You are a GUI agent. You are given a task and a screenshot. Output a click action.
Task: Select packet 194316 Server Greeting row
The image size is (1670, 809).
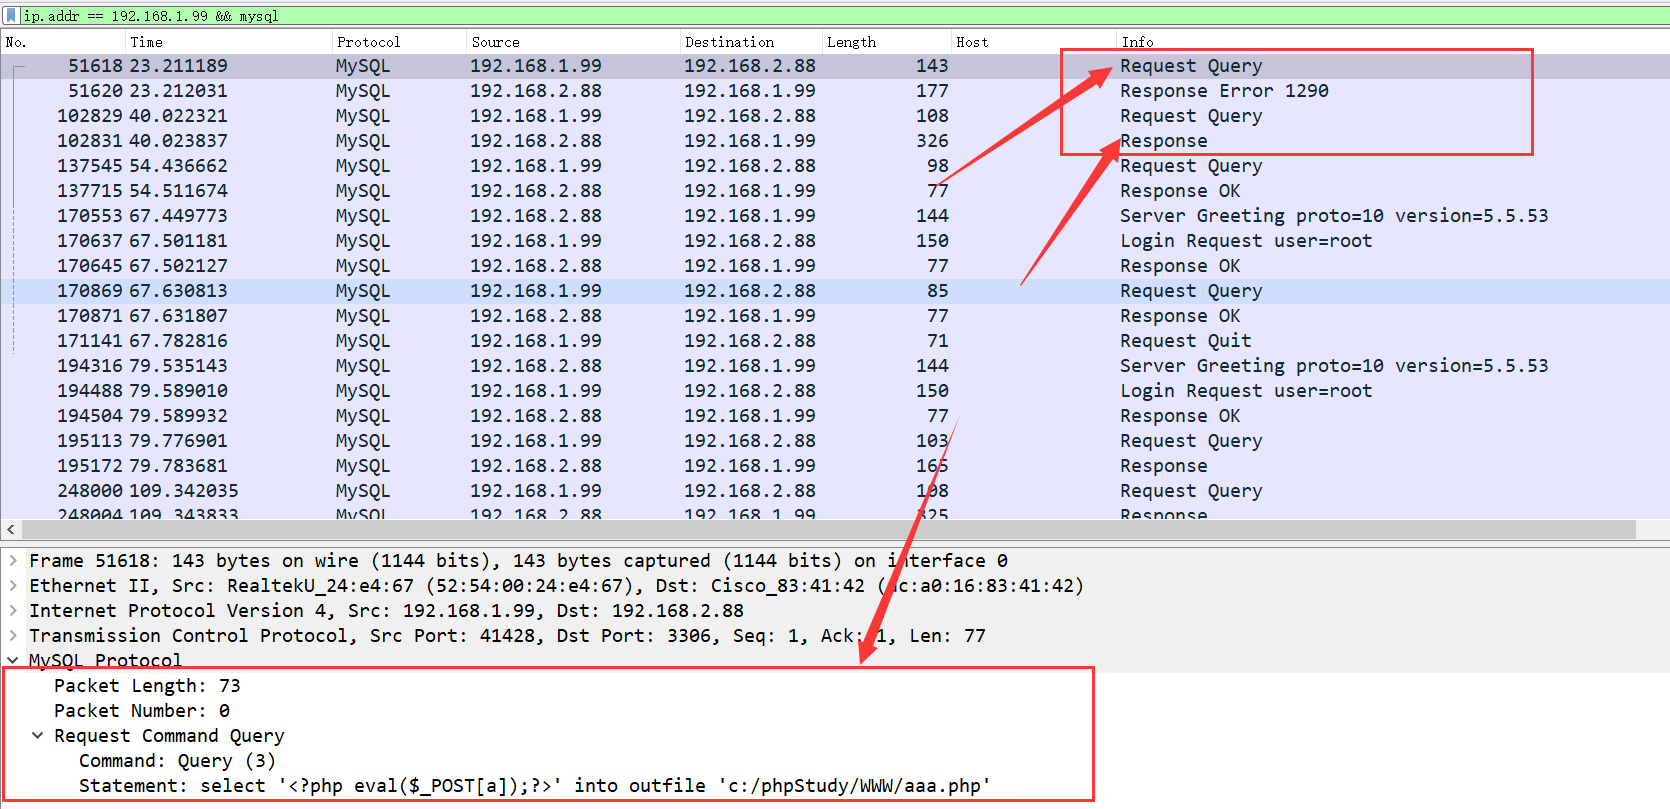pyautogui.click(x=835, y=366)
